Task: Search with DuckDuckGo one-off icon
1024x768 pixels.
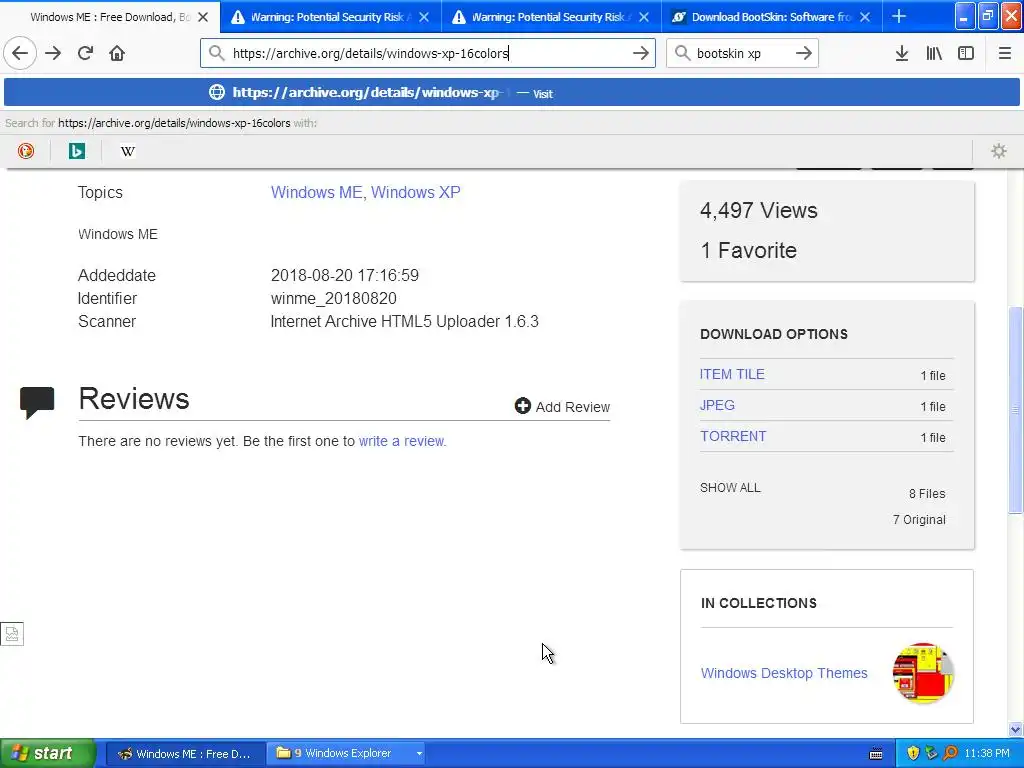Action: [25, 151]
